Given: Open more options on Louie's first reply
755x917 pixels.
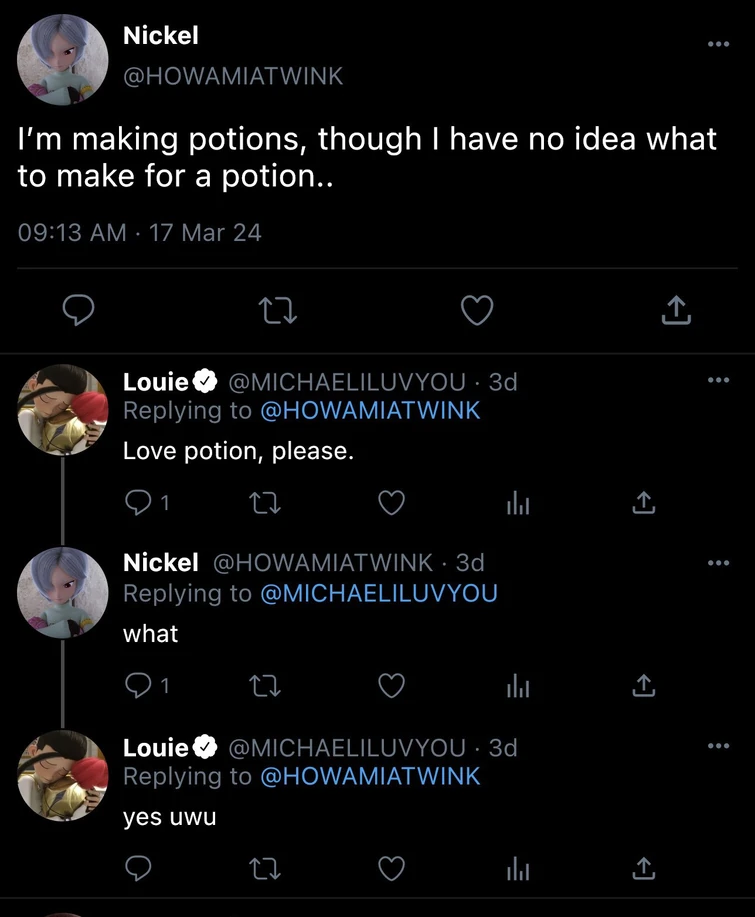Looking at the screenshot, I should 718,381.
